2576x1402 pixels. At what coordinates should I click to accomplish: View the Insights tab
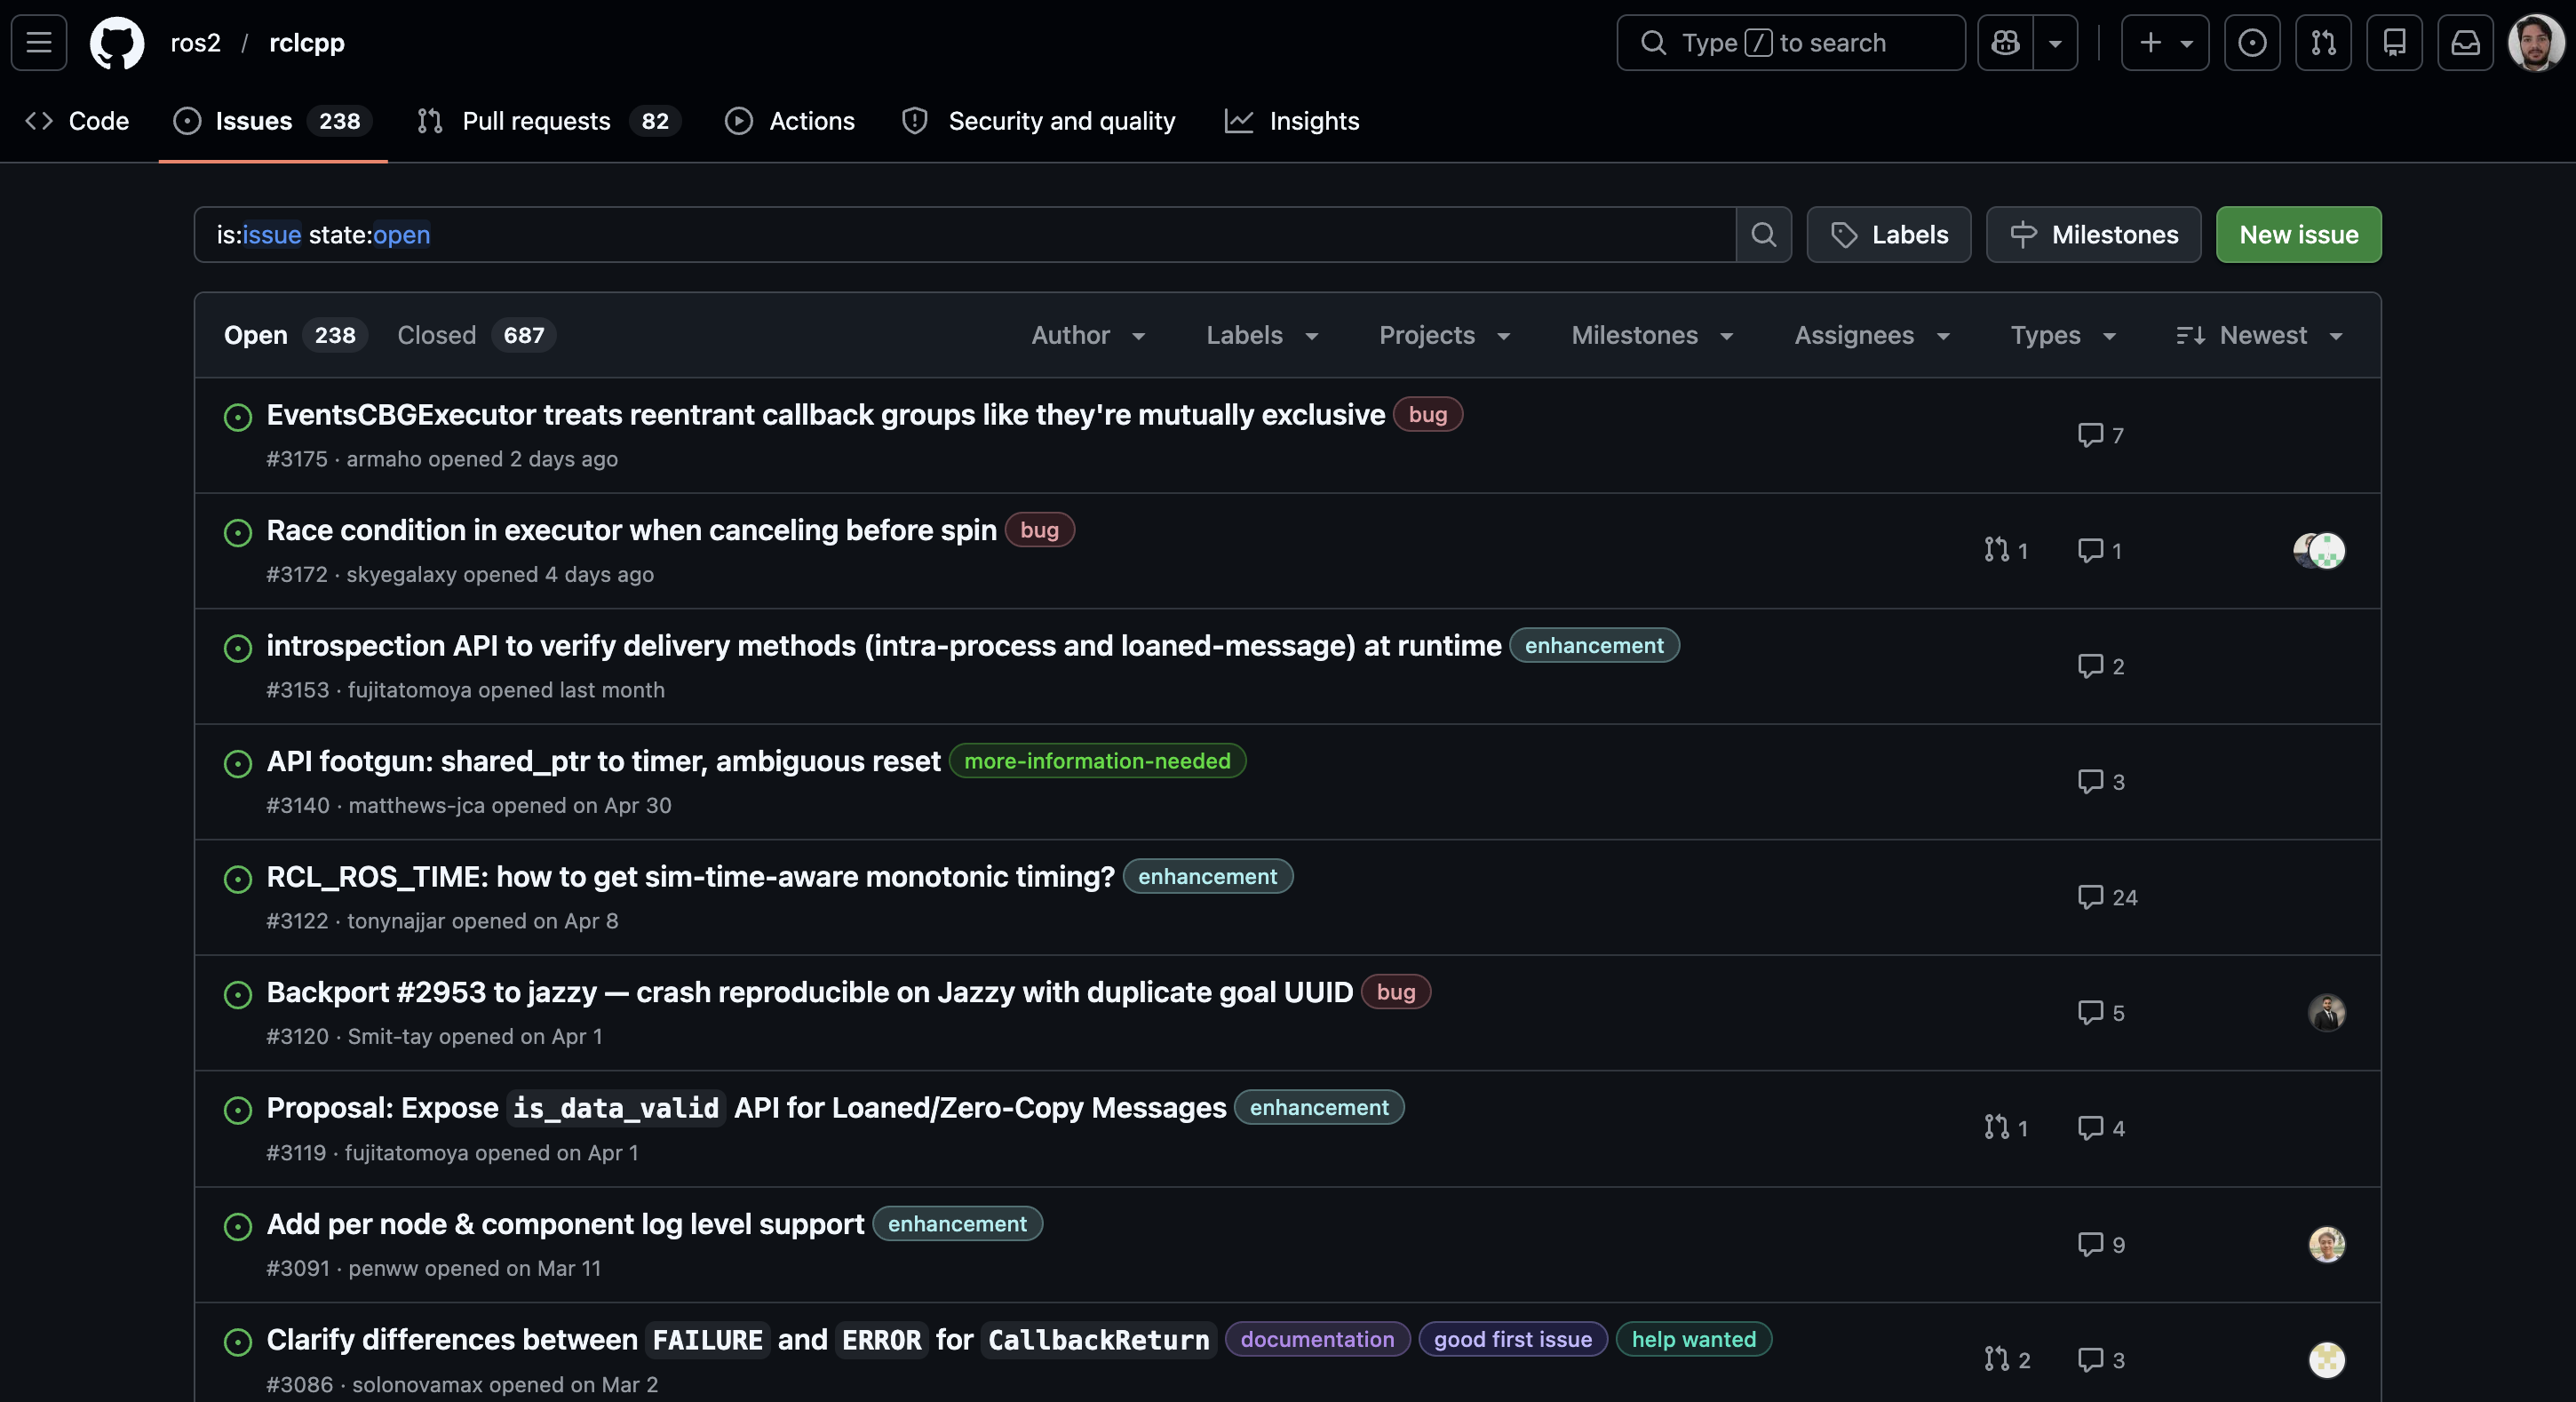tap(1292, 121)
